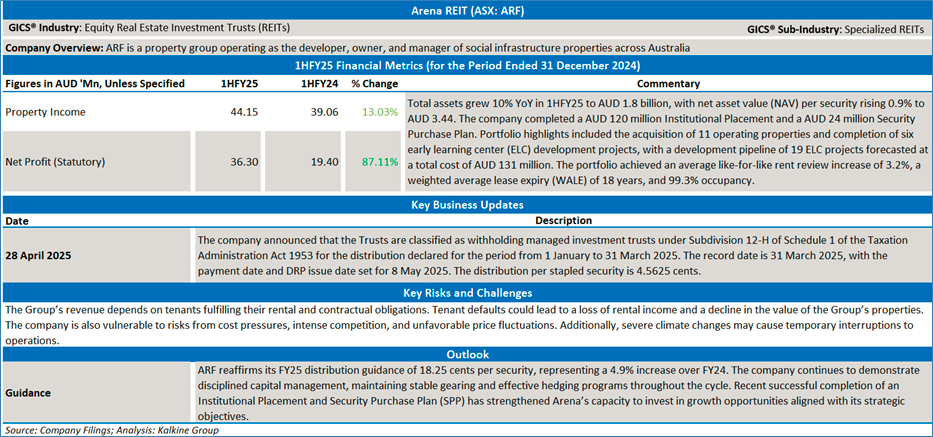Image resolution: width=933 pixels, height=437 pixels.
Task: Click the 'Outlook' section header
Action: pyautogui.click(x=466, y=354)
